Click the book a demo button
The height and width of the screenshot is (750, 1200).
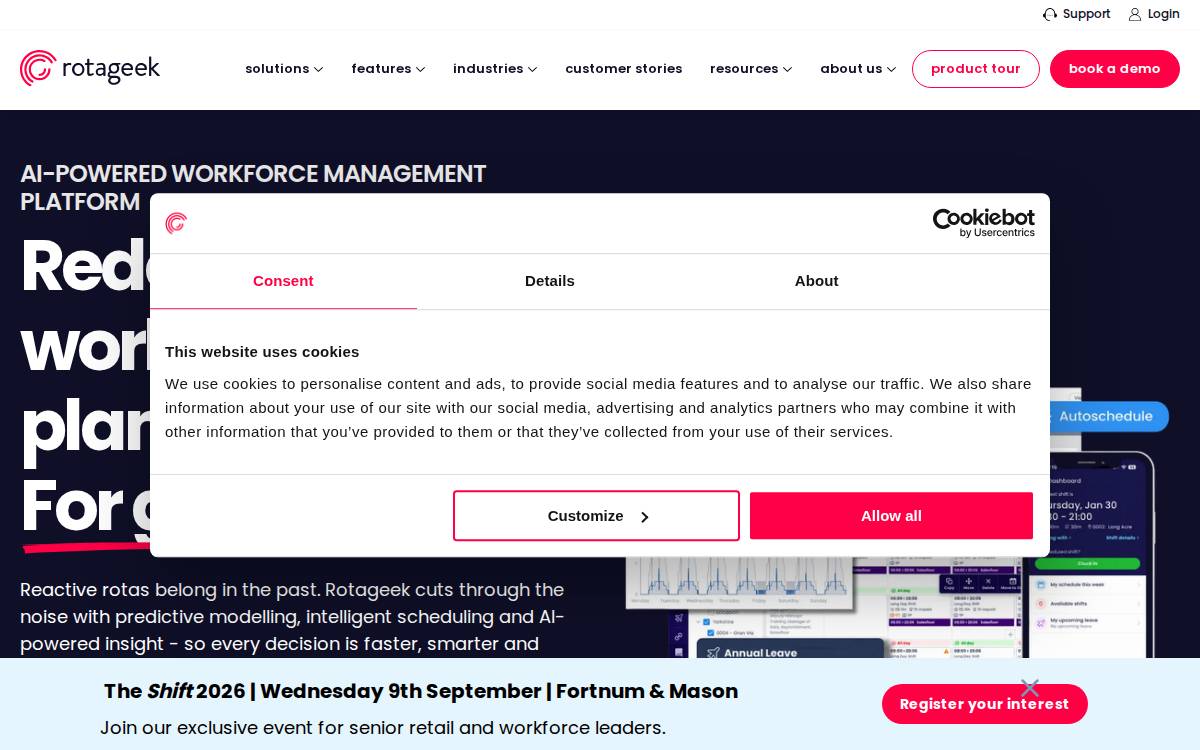(1115, 69)
